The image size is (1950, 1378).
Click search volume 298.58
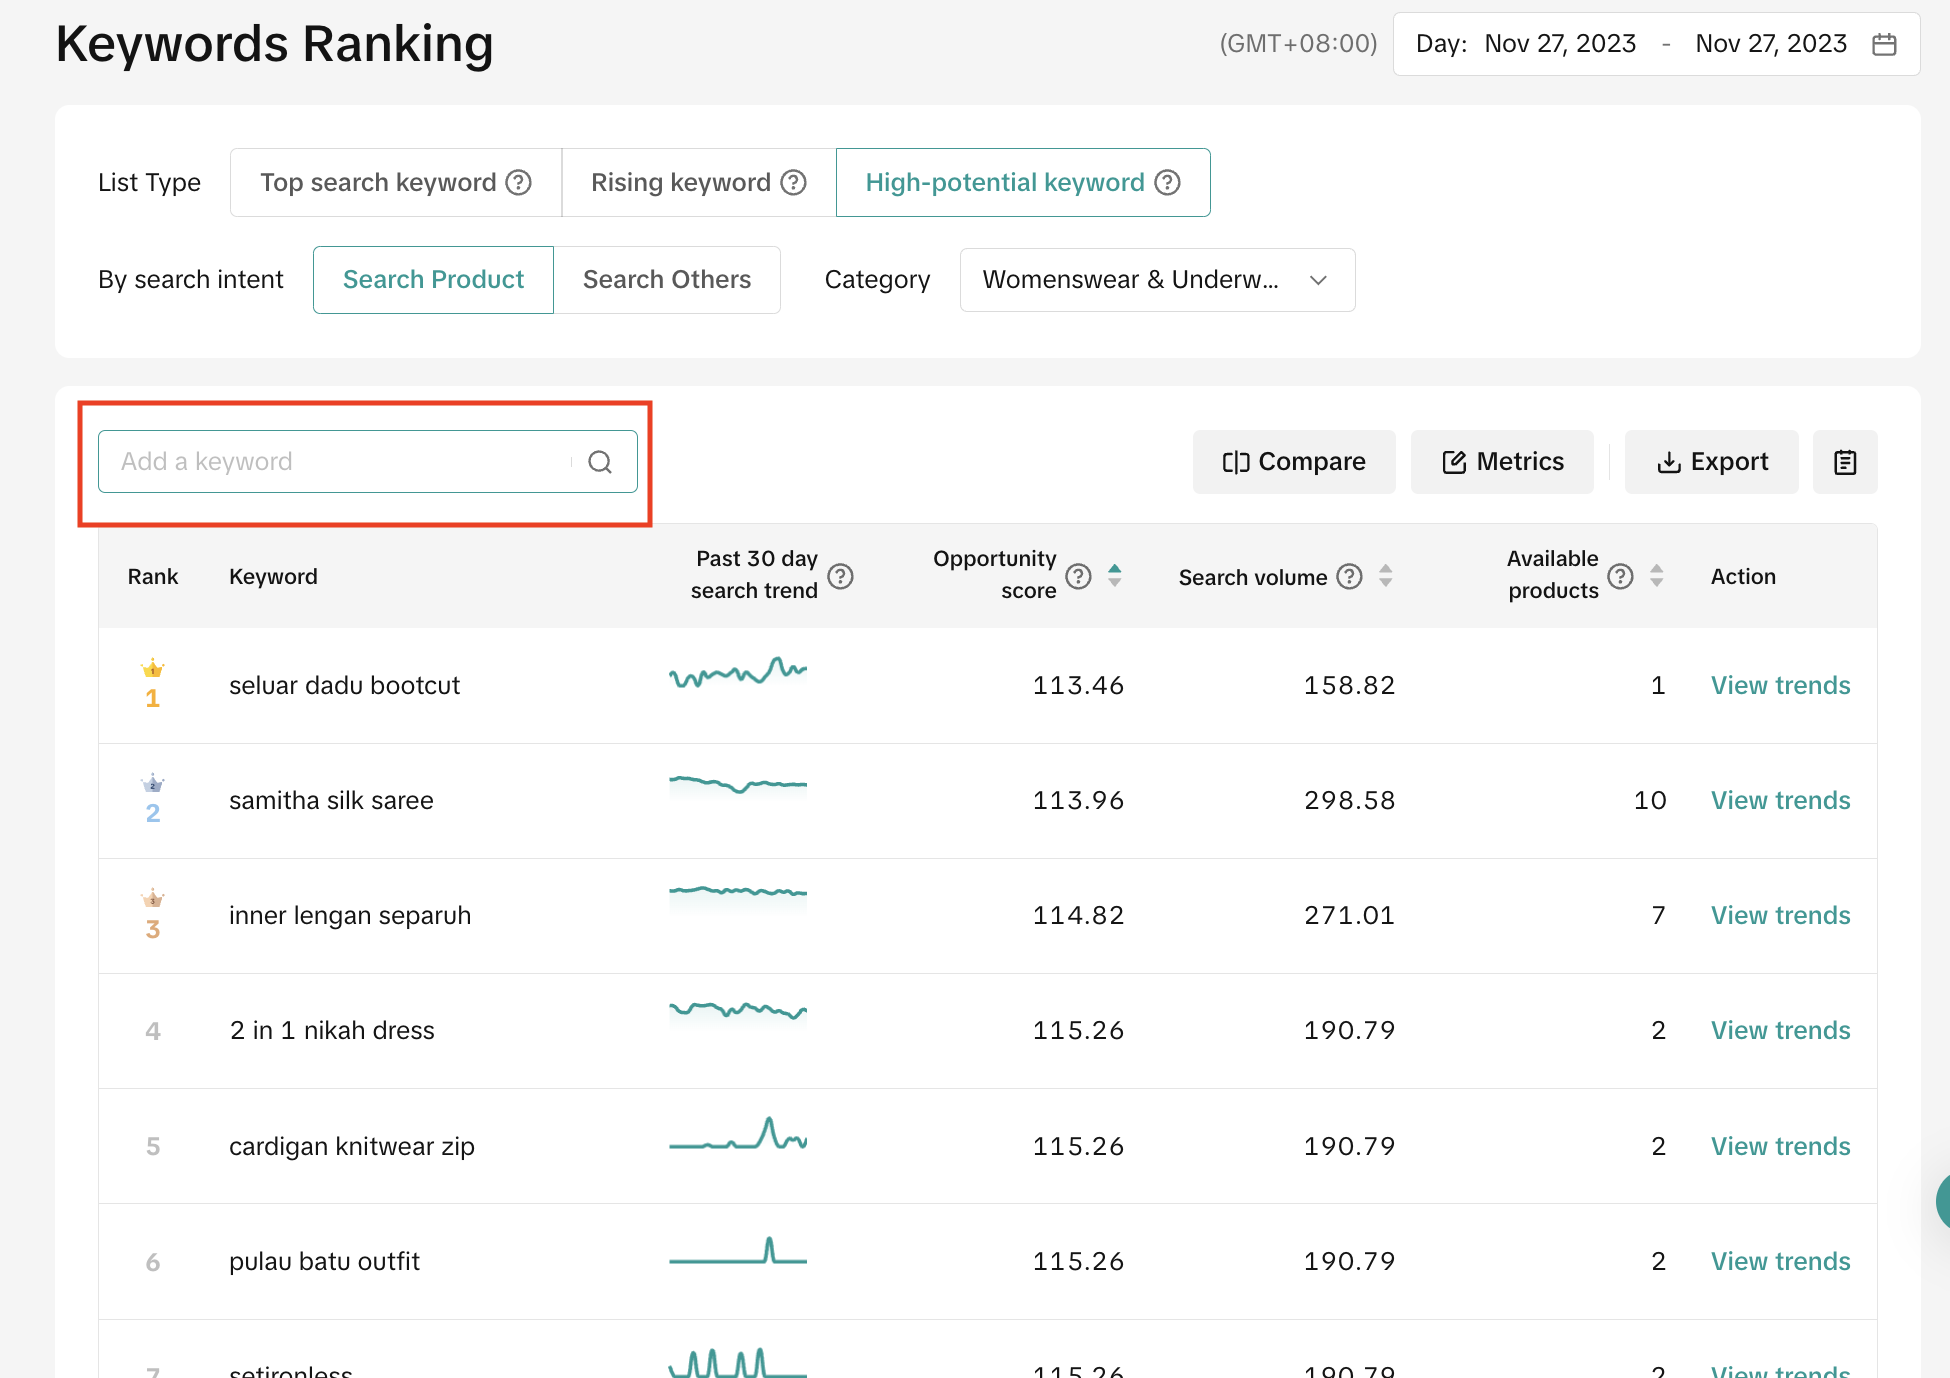tap(1349, 800)
